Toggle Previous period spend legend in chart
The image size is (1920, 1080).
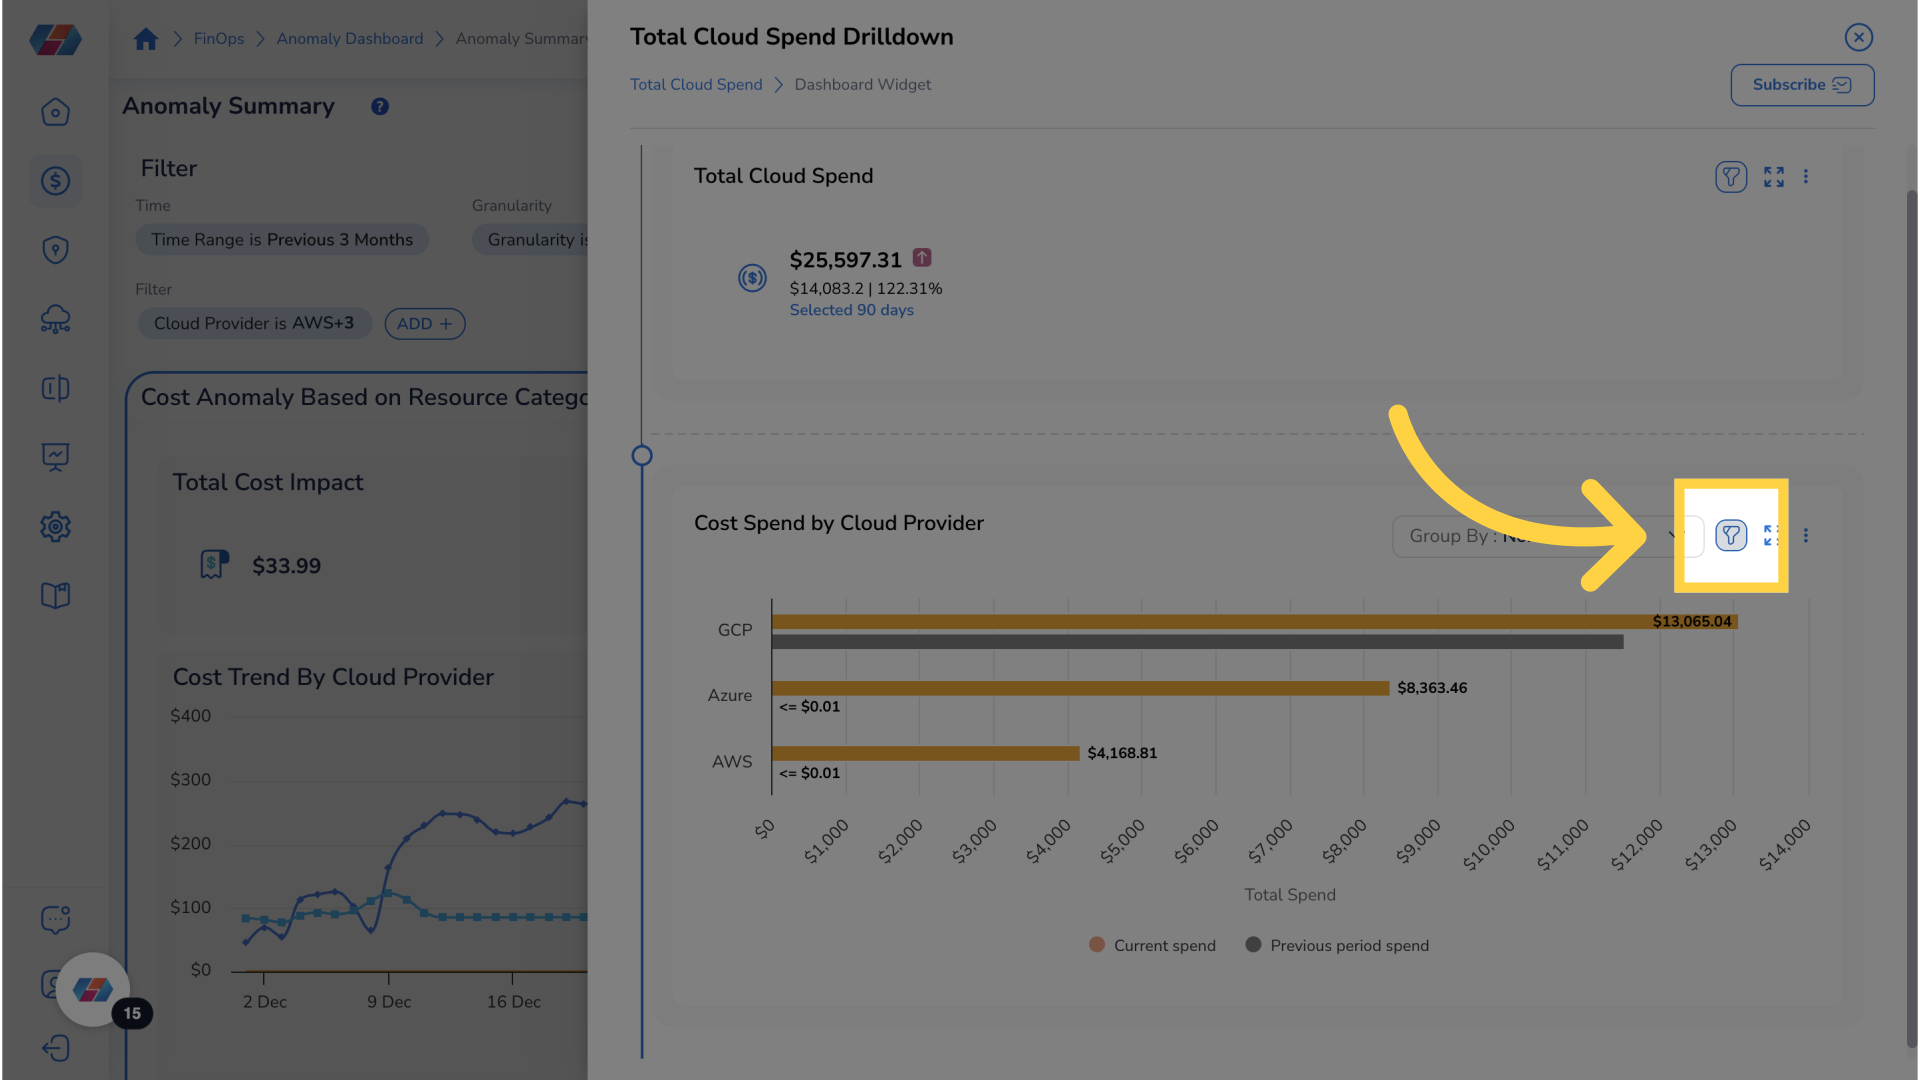coord(1337,945)
